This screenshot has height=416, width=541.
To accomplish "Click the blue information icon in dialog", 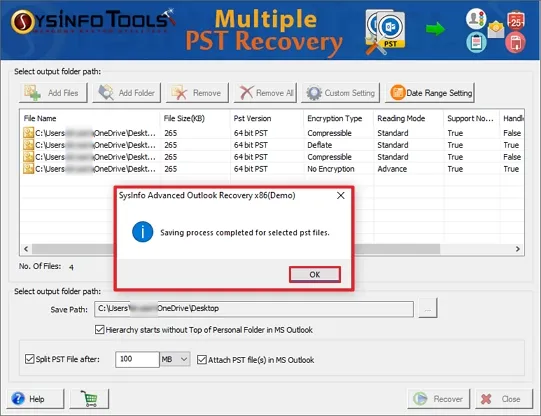I will [142, 232].
